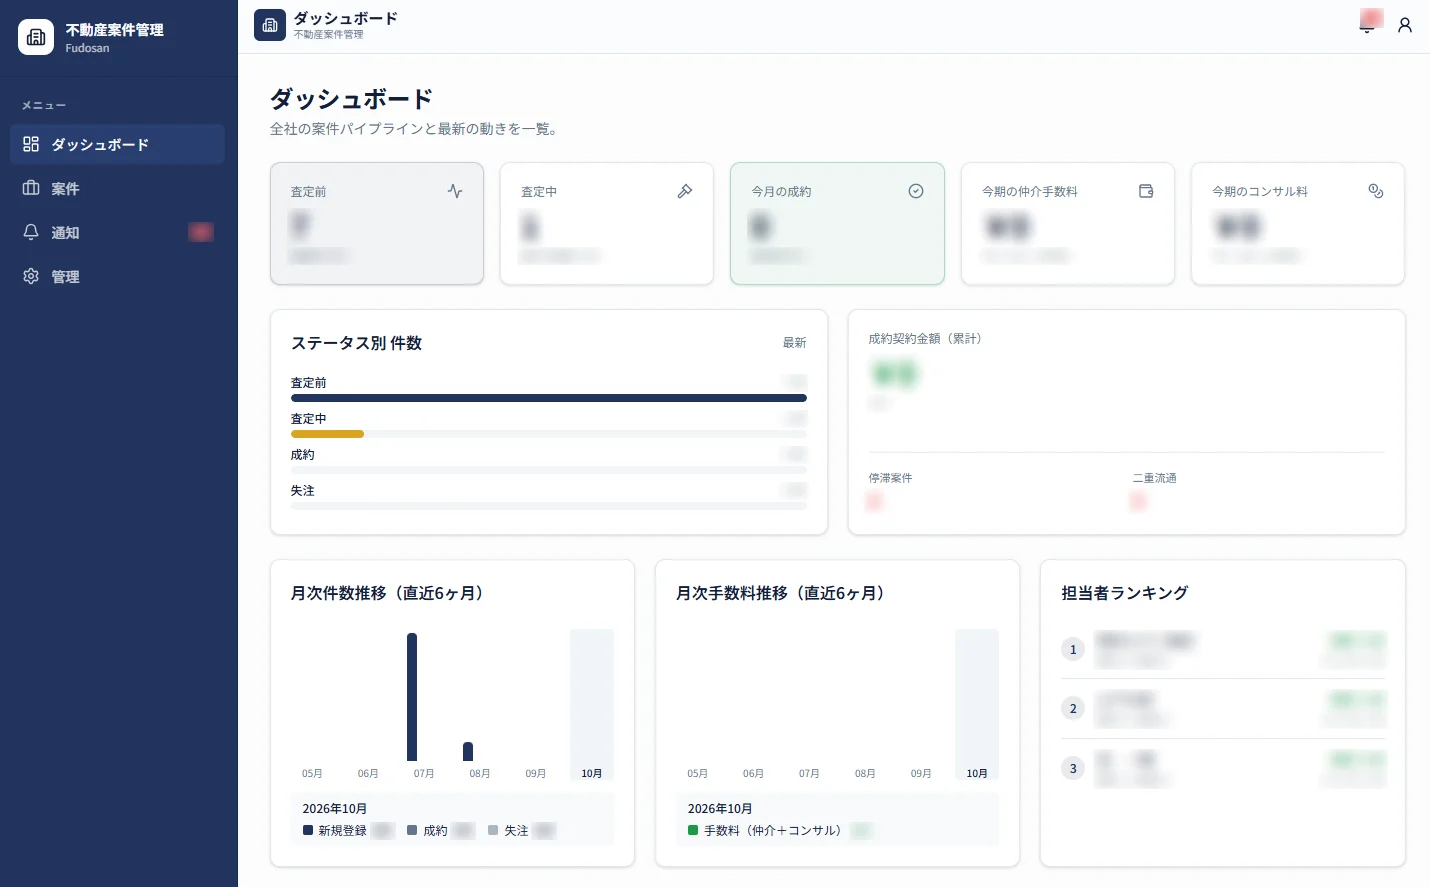Click the check-circle icon on 今月の成約 card
The image size is (1430, 887).
pos(916,191)
